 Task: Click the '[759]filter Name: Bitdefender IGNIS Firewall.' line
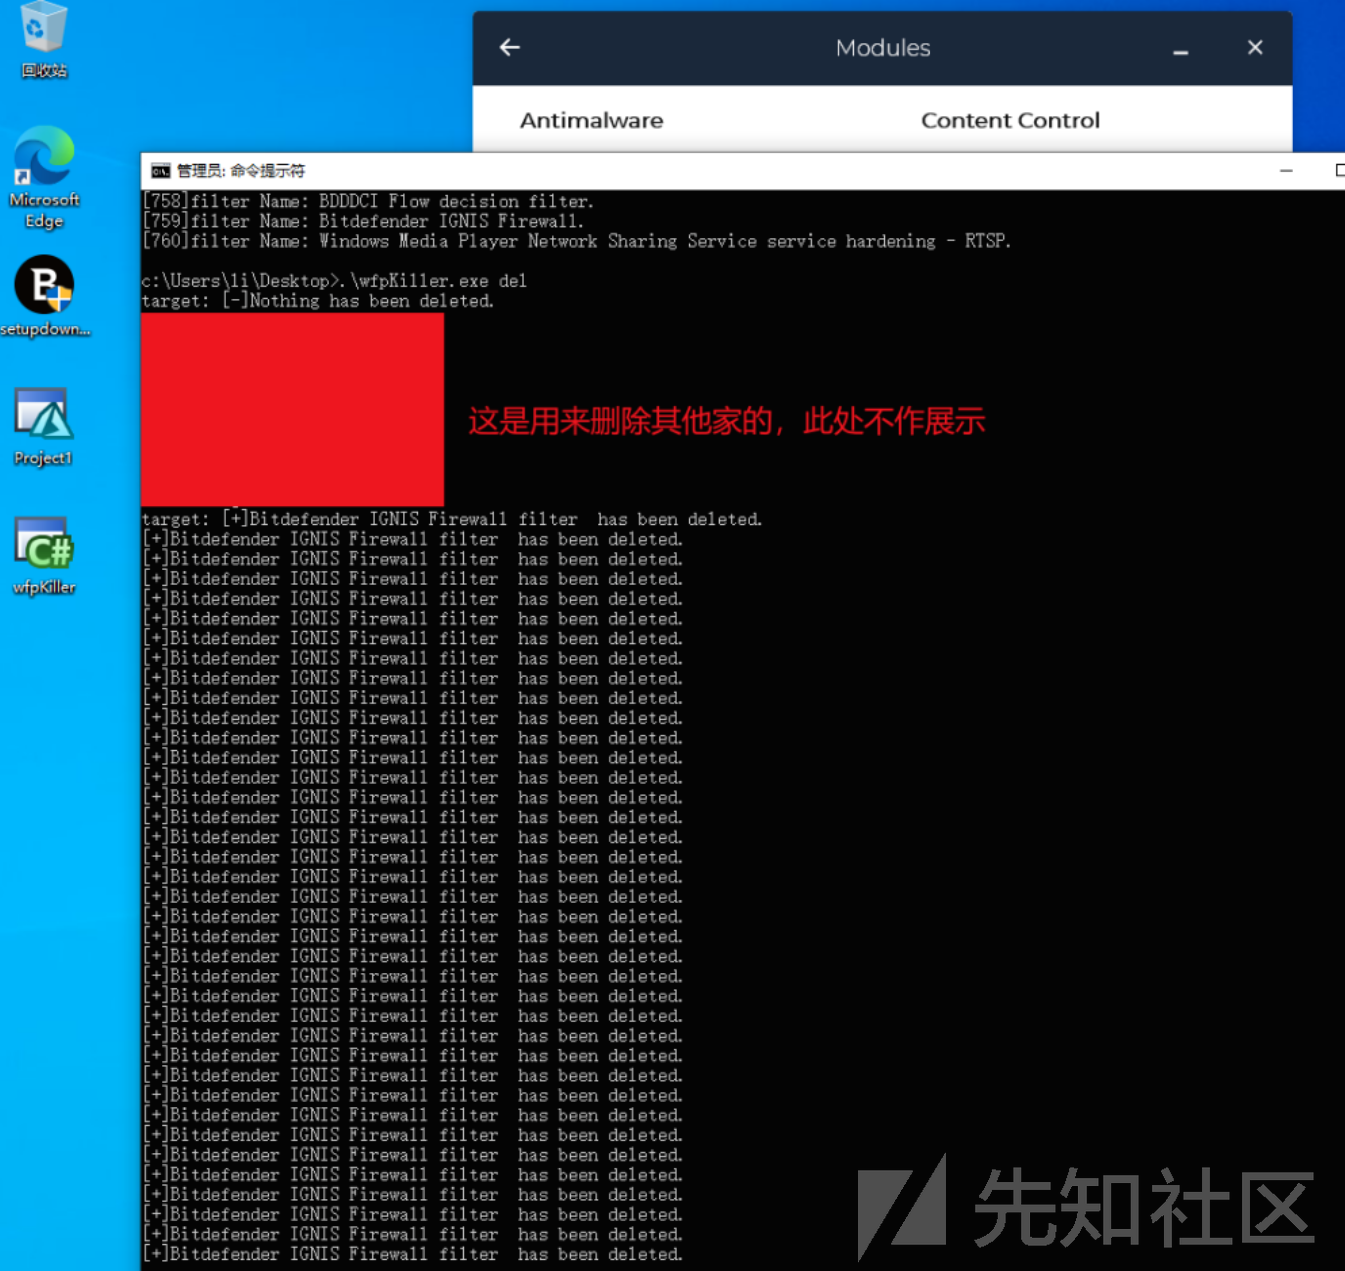click(363, 221)
